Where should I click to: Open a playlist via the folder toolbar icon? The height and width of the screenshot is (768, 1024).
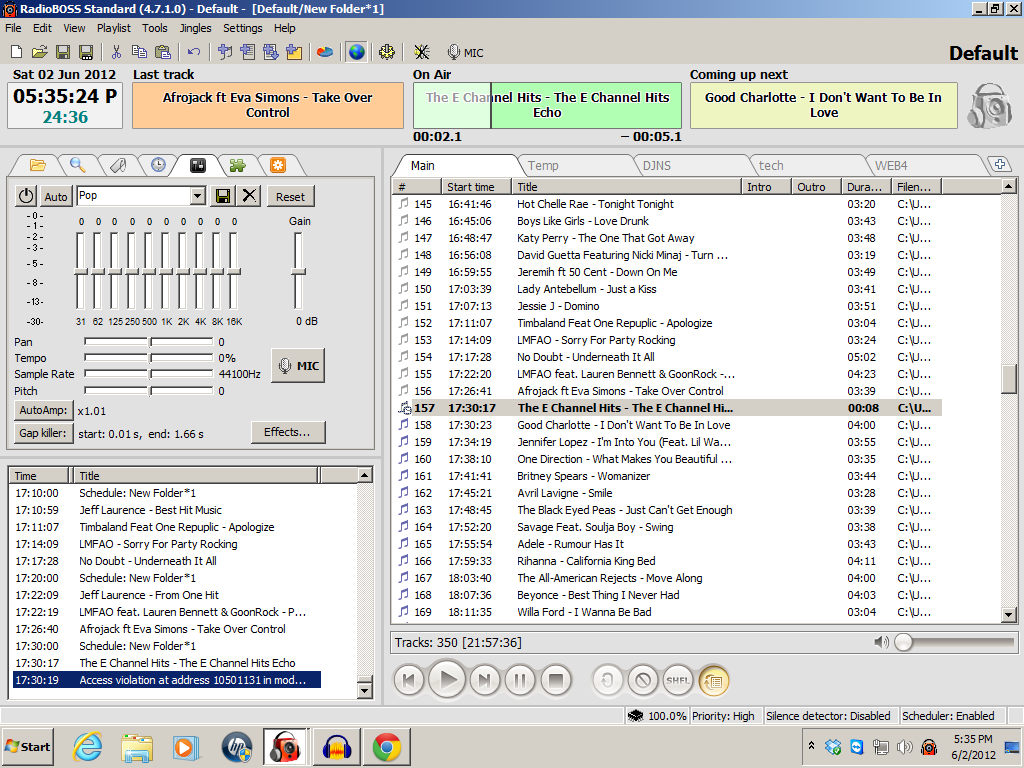coord(39,52)
